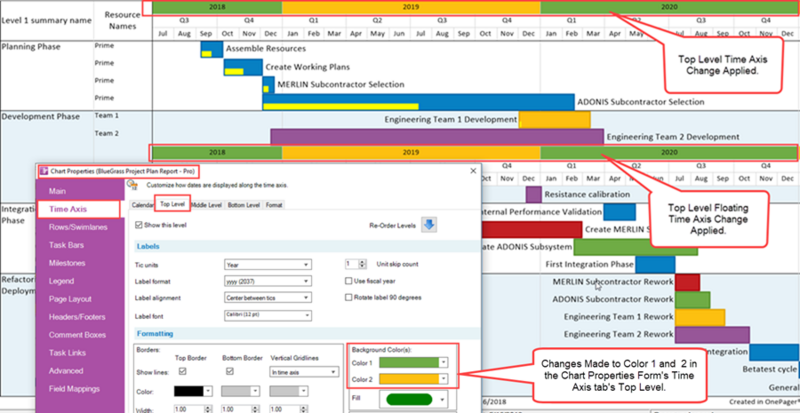Screen dimensions: 800x413
Task: Switch to the Middle Level tab
Action: pyautogui.click(x=206, y=205)
